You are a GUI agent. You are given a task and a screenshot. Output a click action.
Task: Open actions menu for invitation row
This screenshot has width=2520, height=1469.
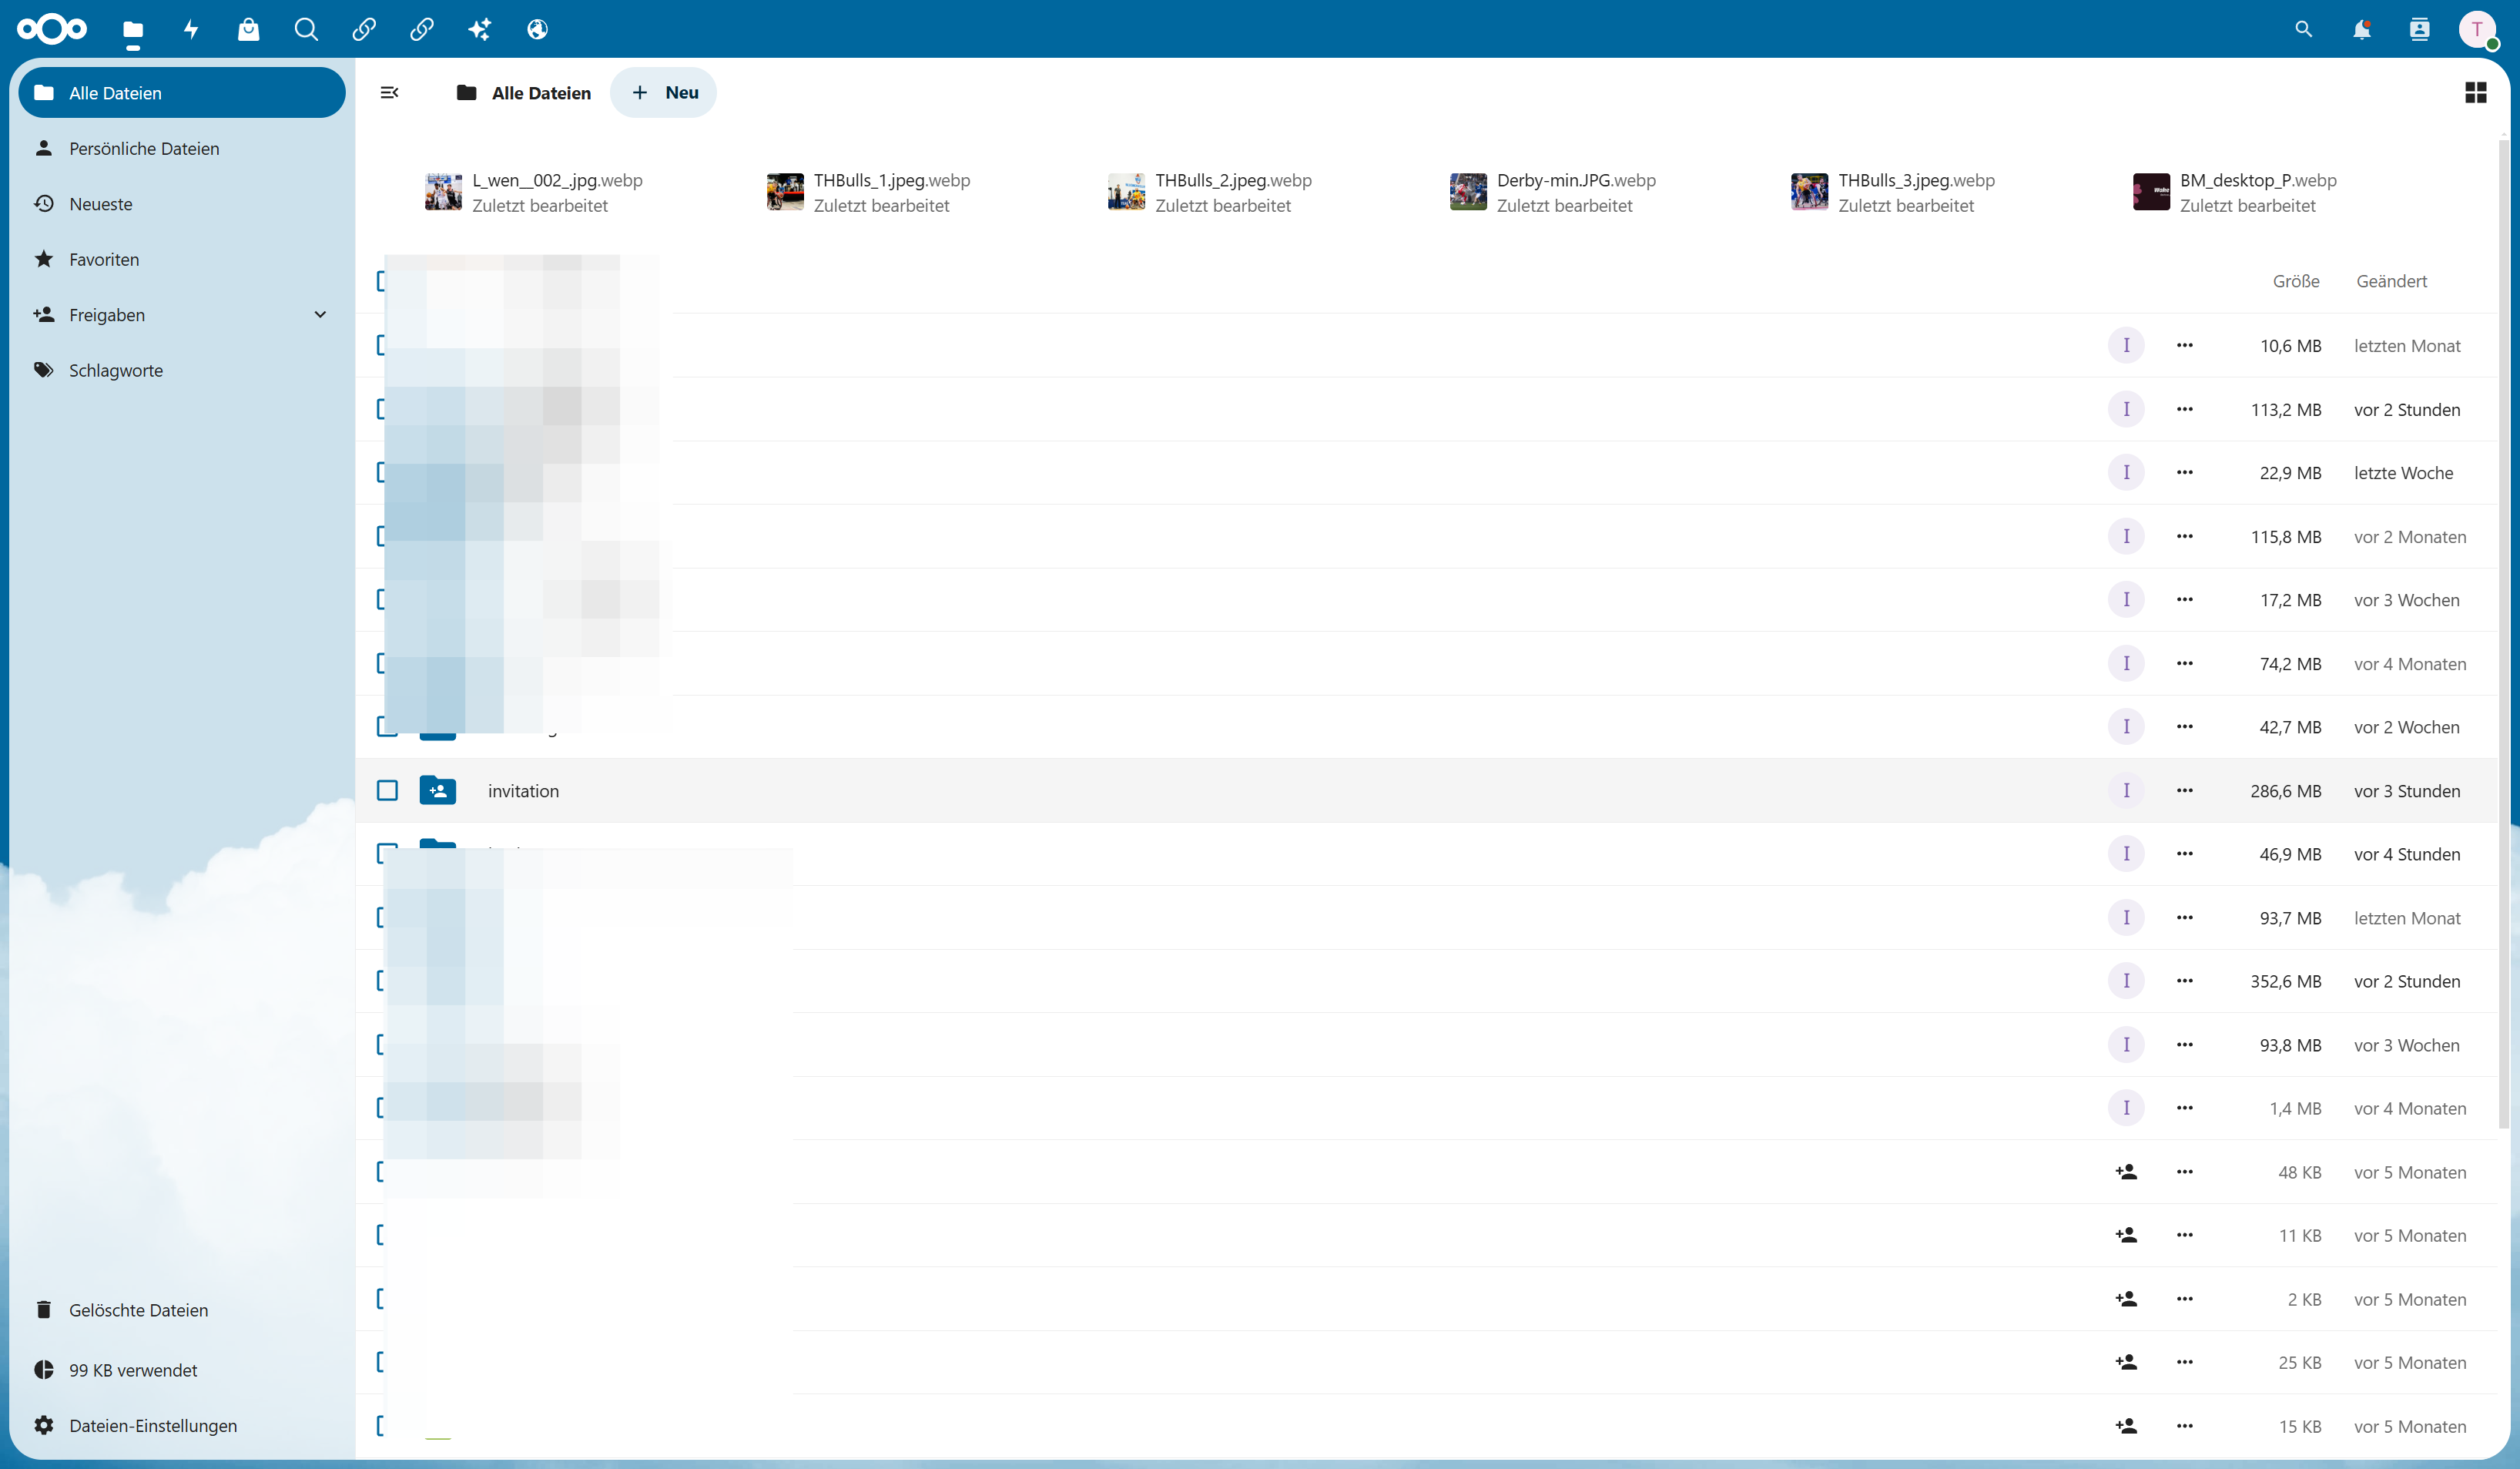click(2185, 791)
